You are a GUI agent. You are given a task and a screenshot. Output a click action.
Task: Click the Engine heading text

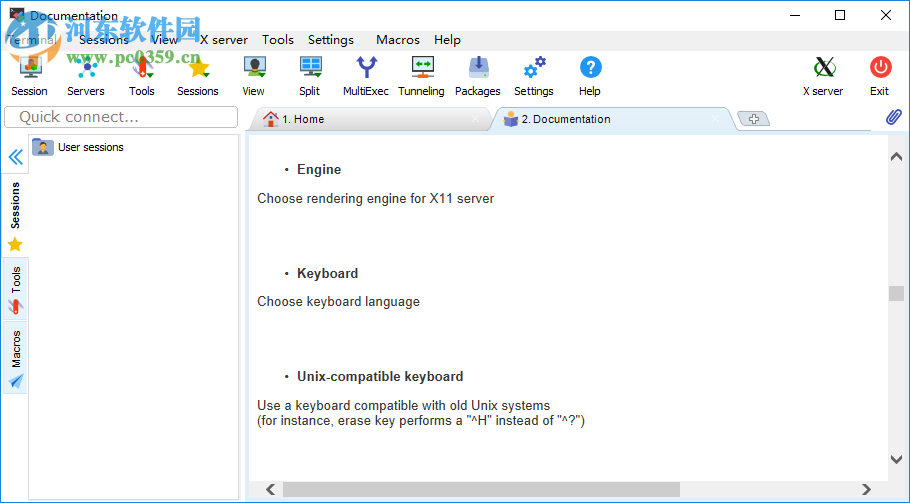pyautogui.click(x=319, y=169)
